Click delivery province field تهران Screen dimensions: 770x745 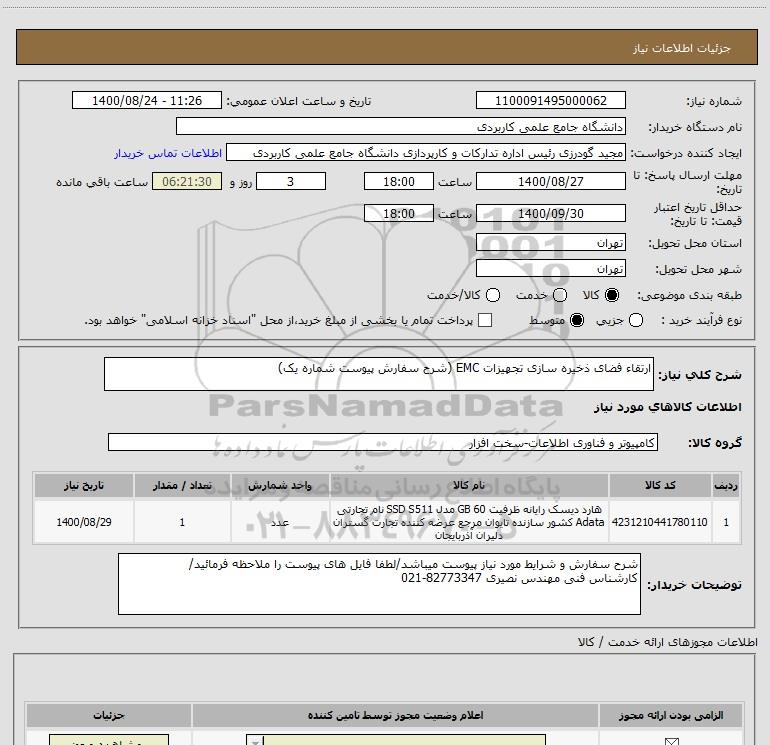point(550,242)
